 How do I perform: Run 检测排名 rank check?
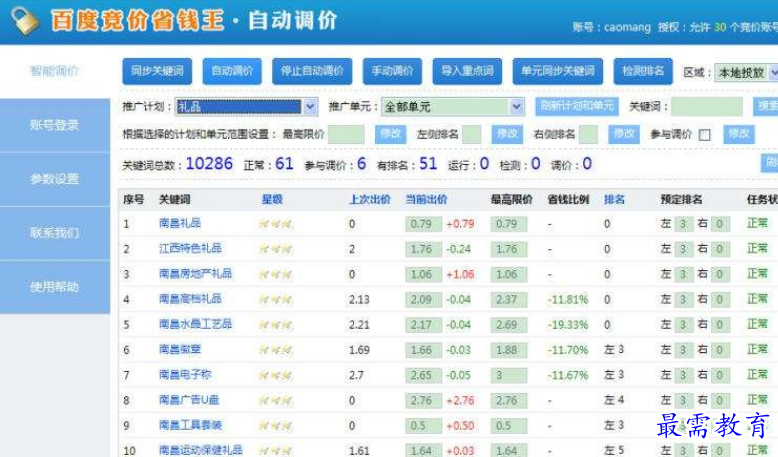(x=643, y=71)
